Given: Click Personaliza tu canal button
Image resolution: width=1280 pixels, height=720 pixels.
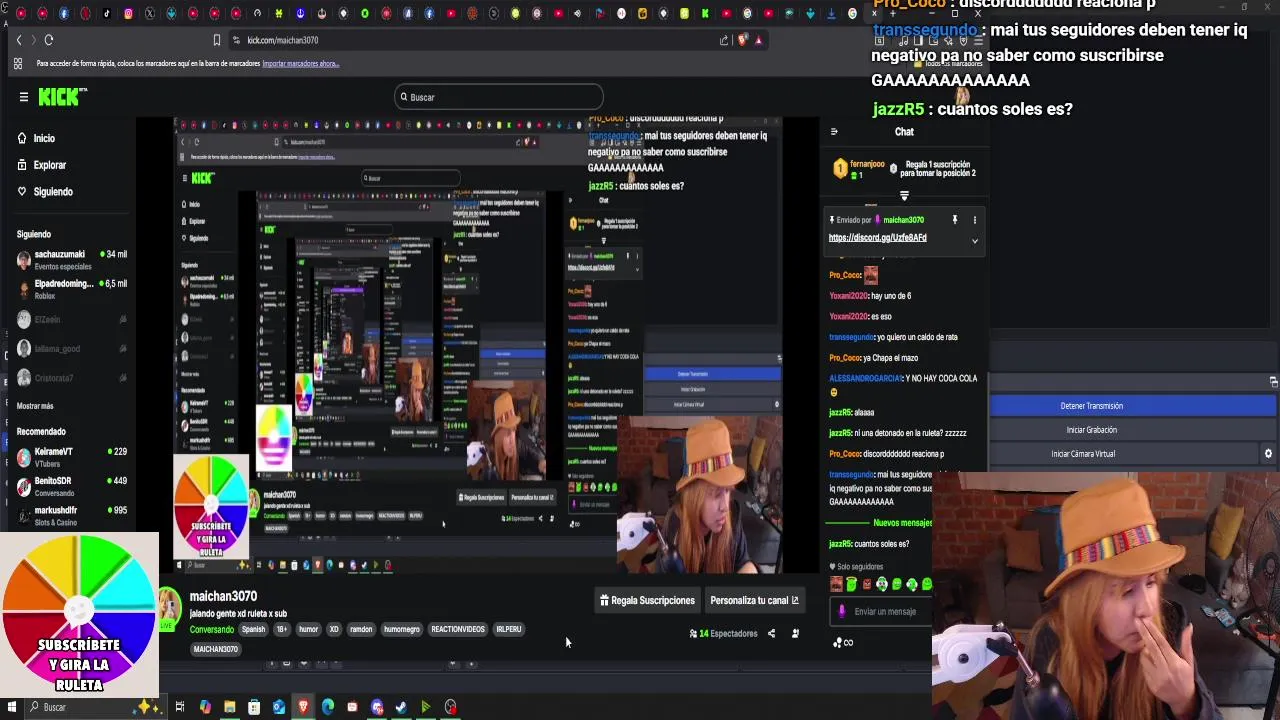Looking at the screenshot, I should 754,600.
